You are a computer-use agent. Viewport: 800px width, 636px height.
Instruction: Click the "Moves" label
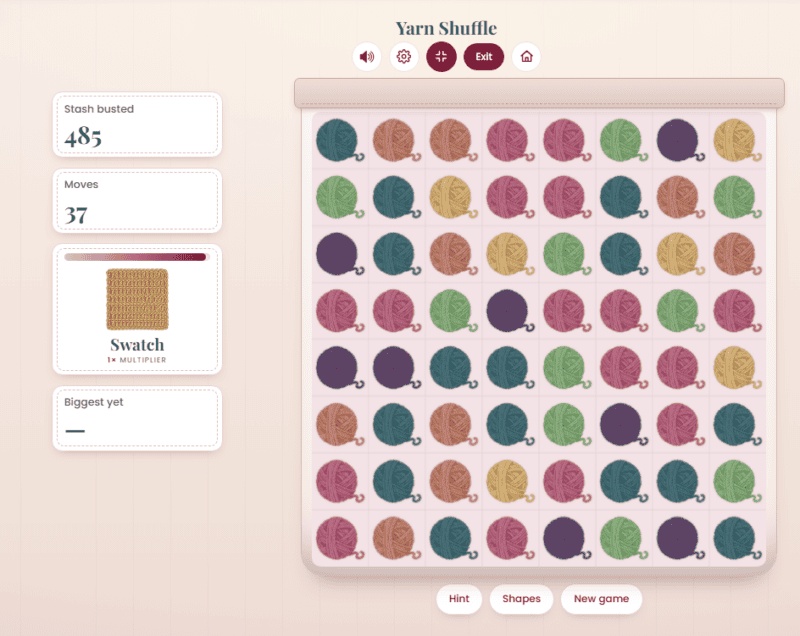point(81,184)
